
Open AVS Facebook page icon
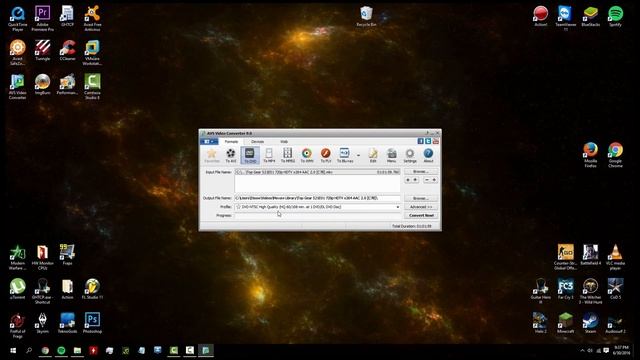420,141
